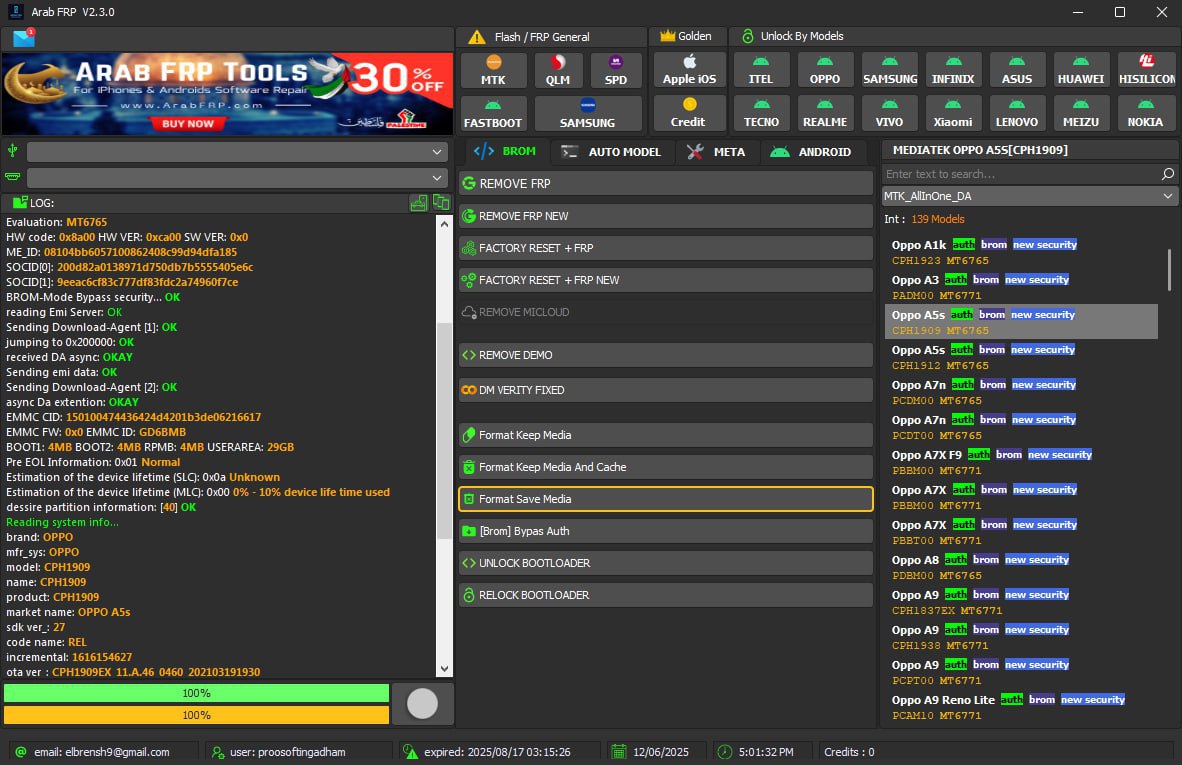This screenshot has width=1182, height=765.
Task: Click the search magnifier icon
Action: pos(1167,174)
